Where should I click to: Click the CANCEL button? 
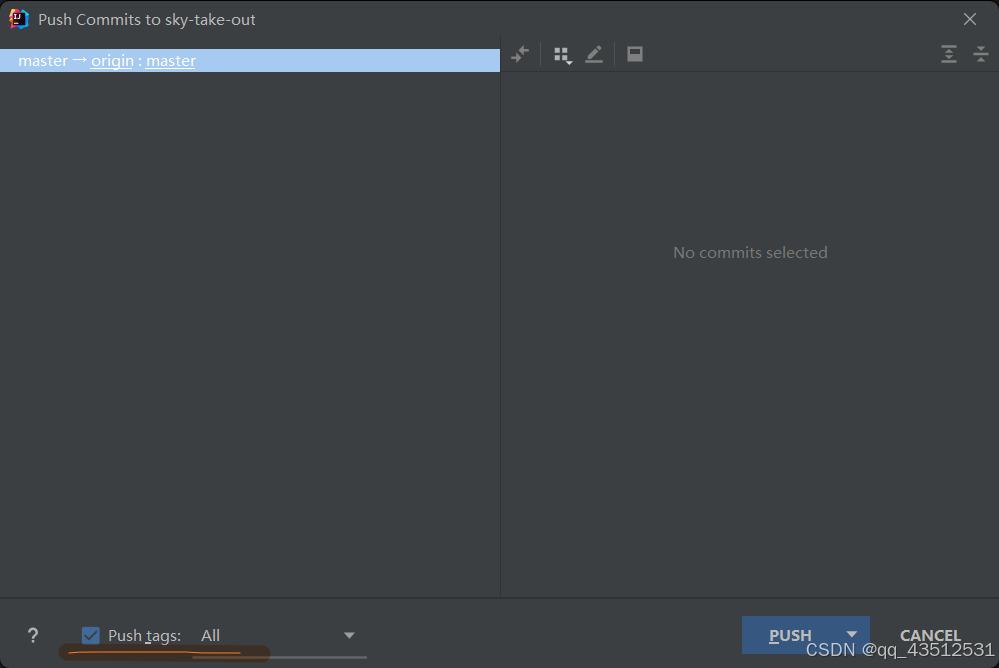click(930, 635)
